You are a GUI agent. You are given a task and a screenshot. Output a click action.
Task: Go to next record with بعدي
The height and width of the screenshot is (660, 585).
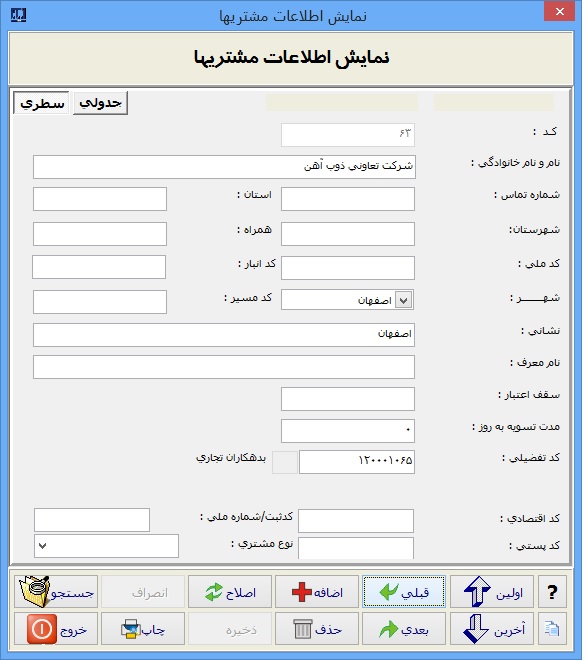(404, 628)
